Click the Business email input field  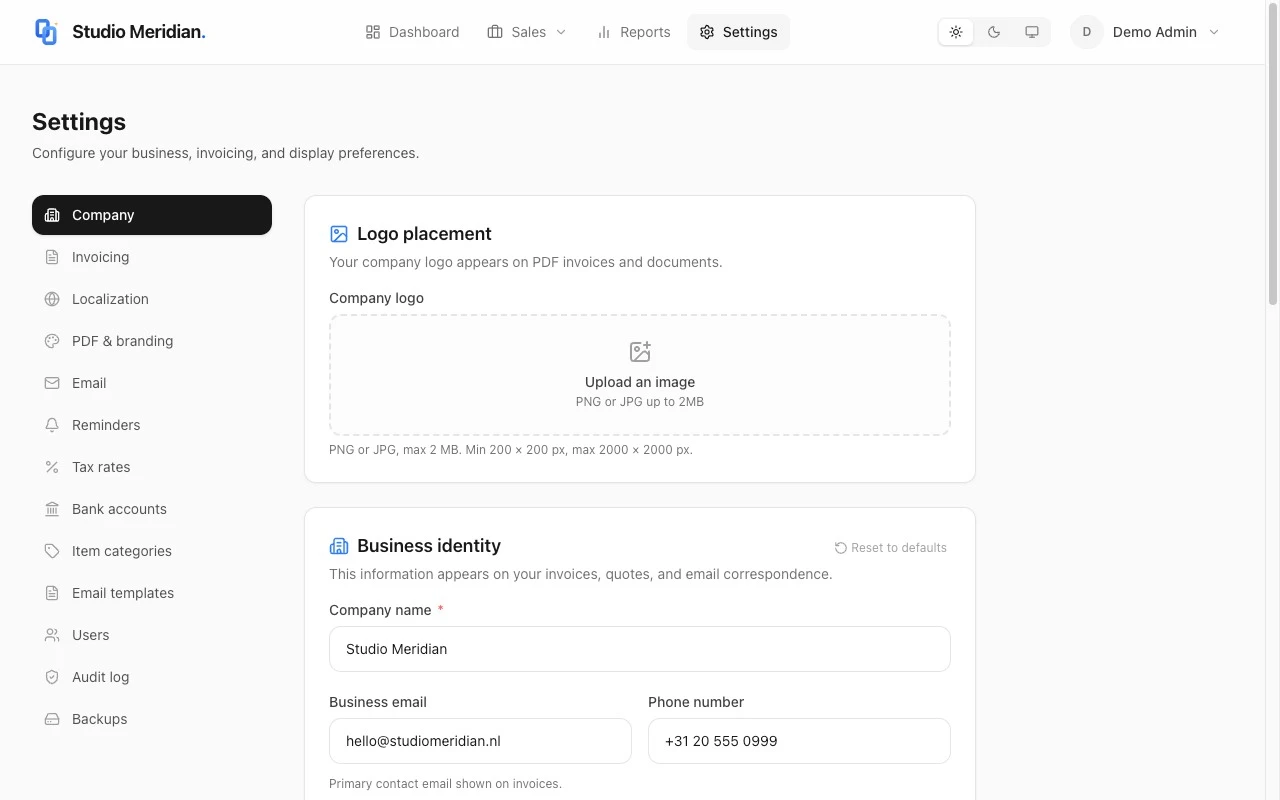(480, 741)
